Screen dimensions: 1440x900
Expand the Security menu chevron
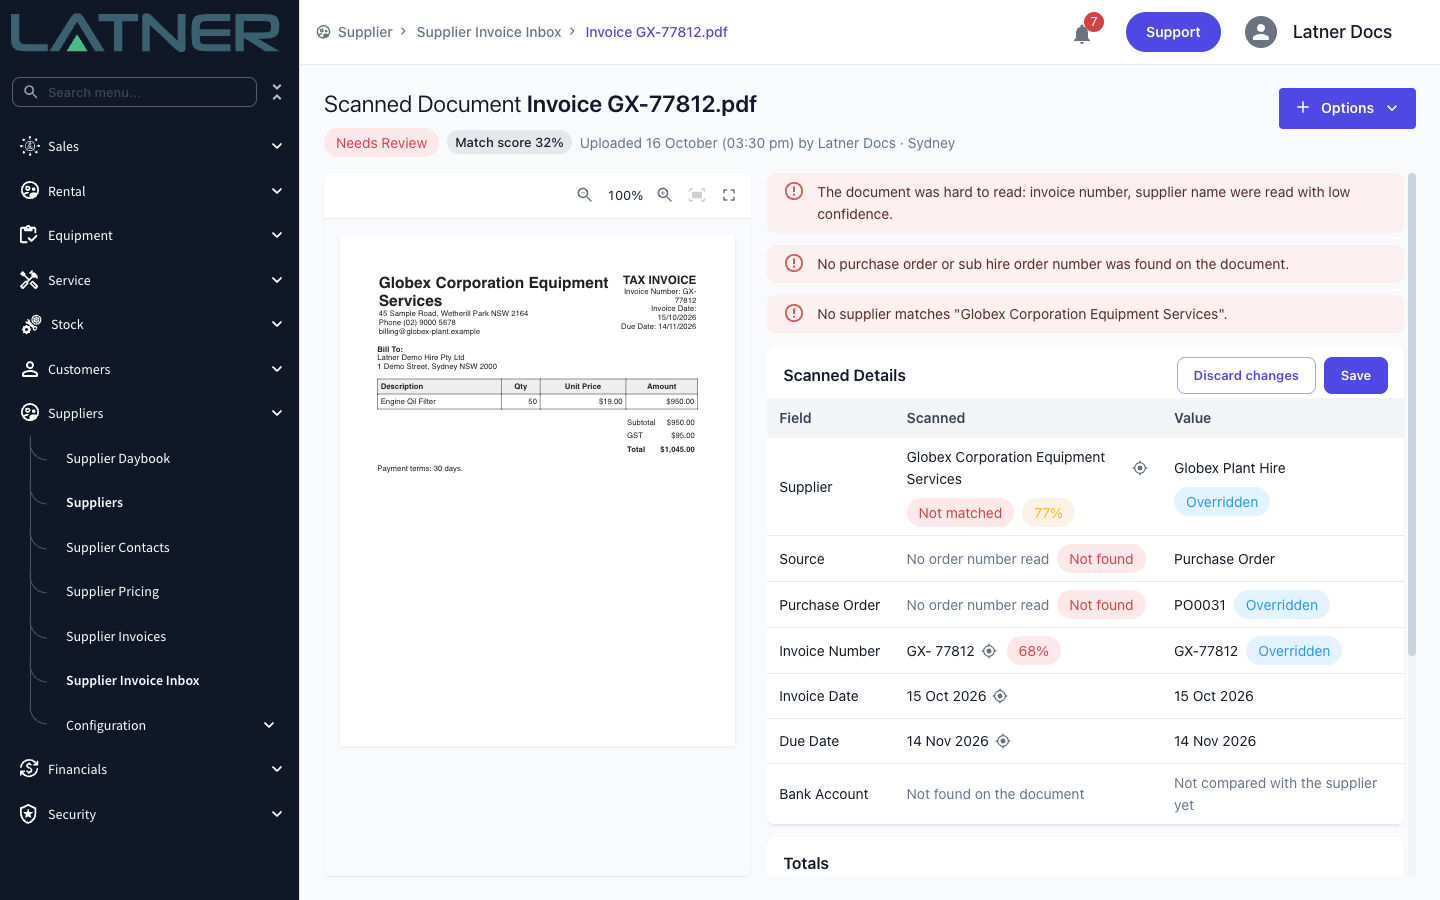pos(277,814)
